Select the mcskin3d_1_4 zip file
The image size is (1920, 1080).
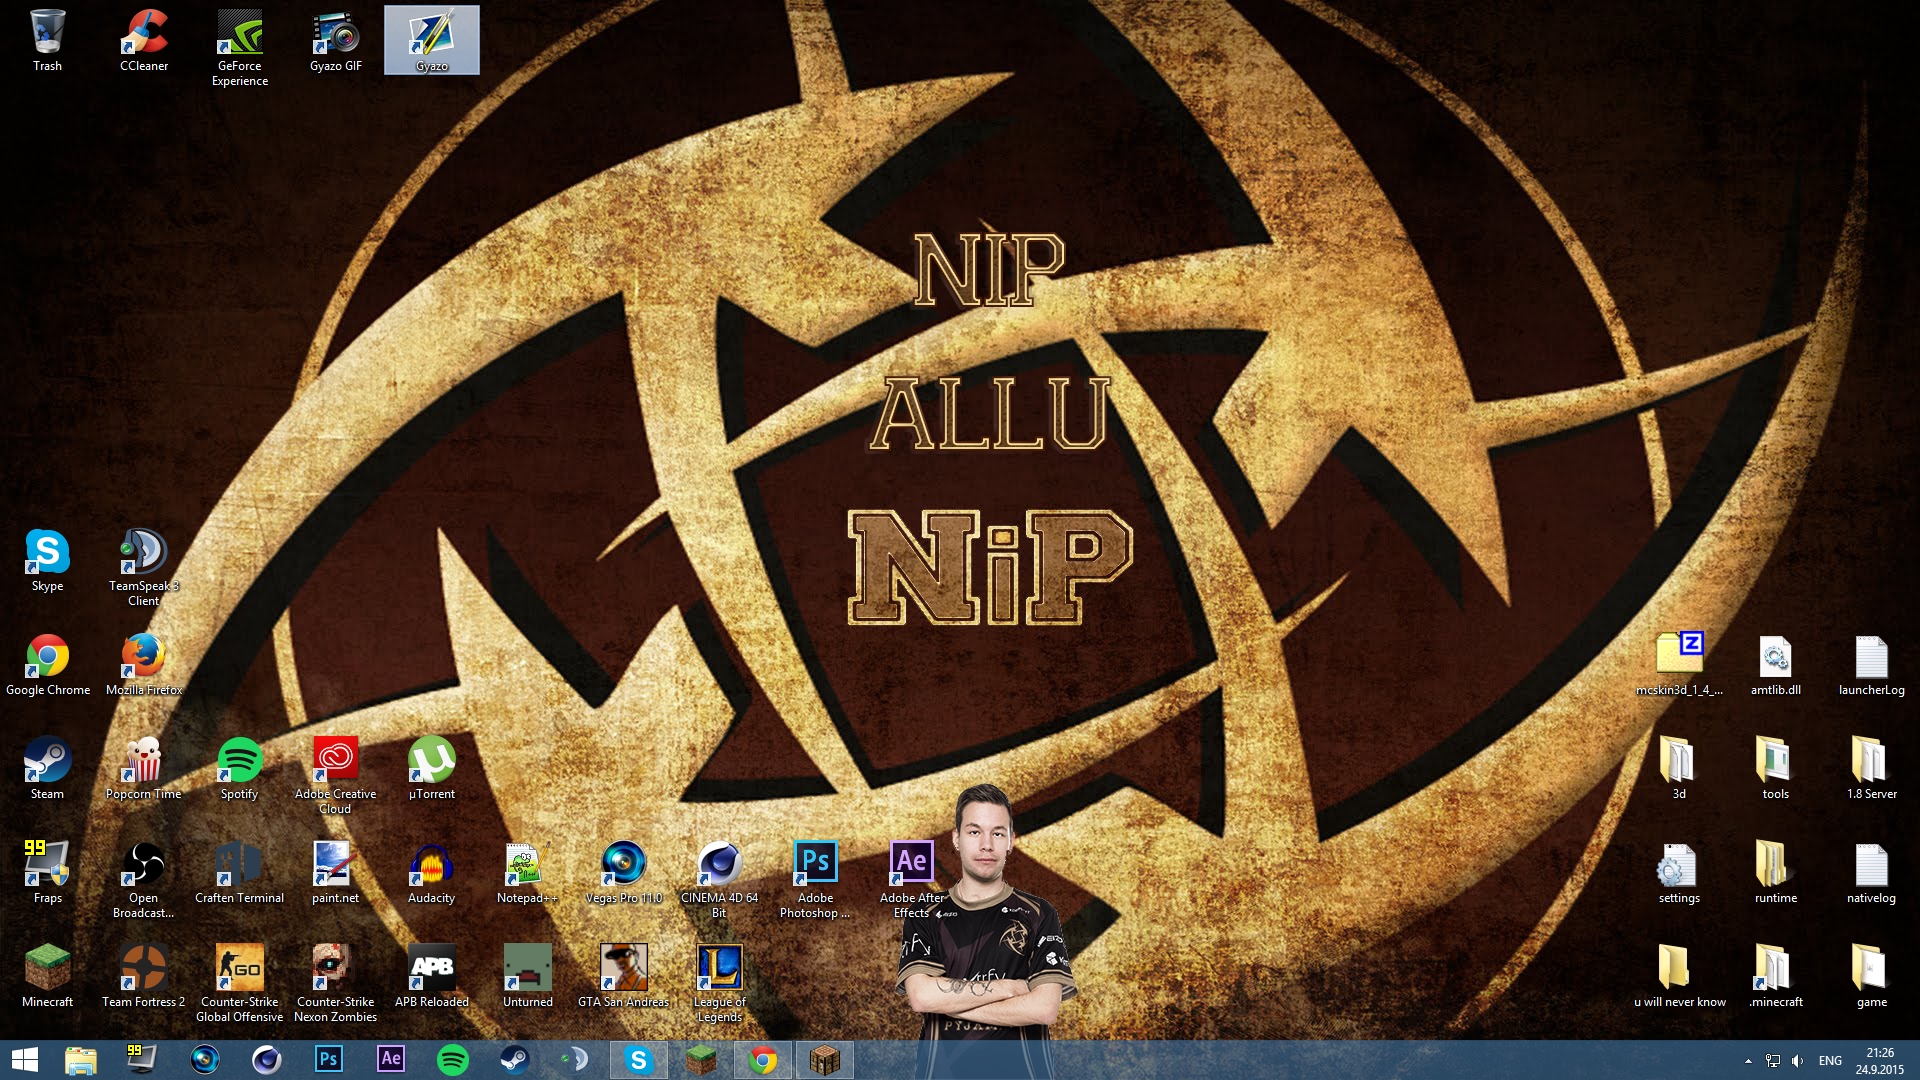tap(1680, 664)
